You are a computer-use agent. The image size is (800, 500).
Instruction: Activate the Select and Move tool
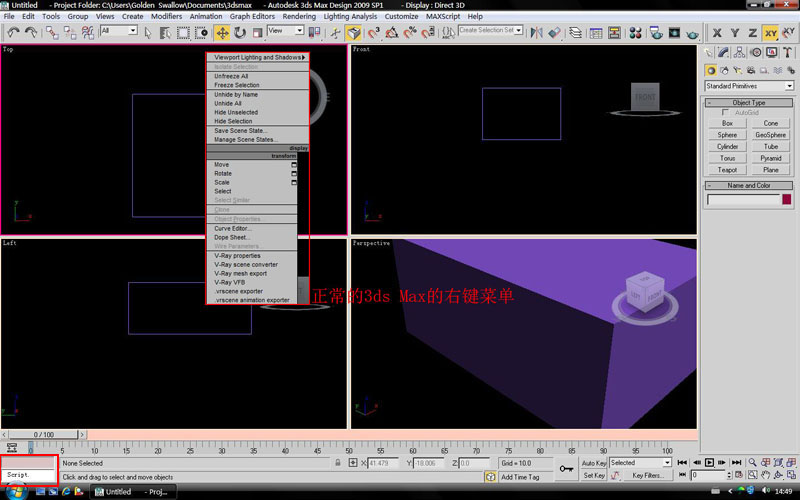(x=222, y=32)
